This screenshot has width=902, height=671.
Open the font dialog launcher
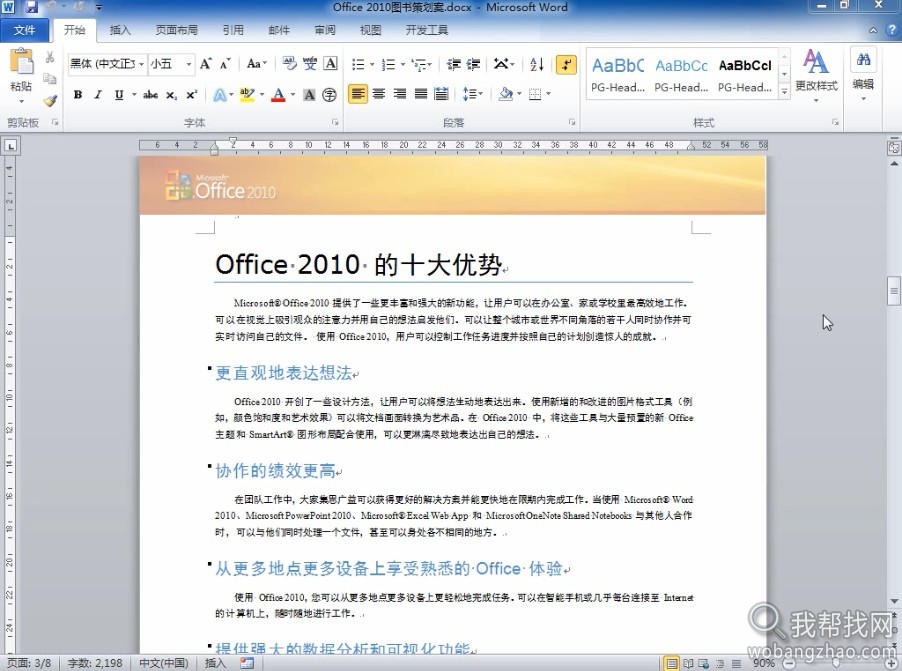335,122
